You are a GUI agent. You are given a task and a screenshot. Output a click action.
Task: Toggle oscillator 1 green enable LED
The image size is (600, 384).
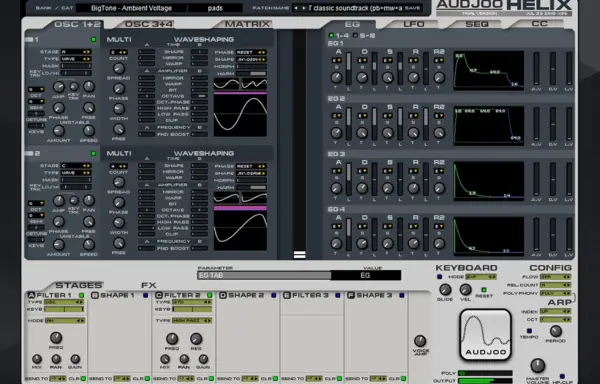point(93,39)
